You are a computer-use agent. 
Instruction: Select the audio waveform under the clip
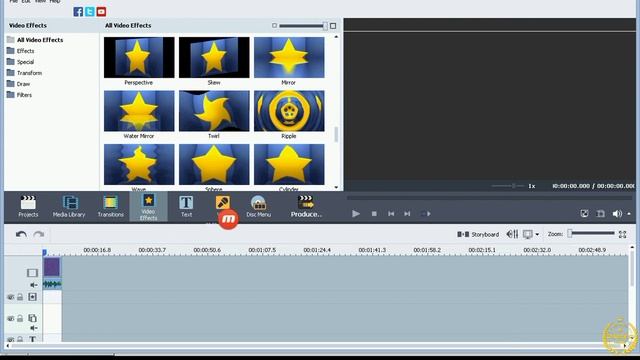[52, 284]
